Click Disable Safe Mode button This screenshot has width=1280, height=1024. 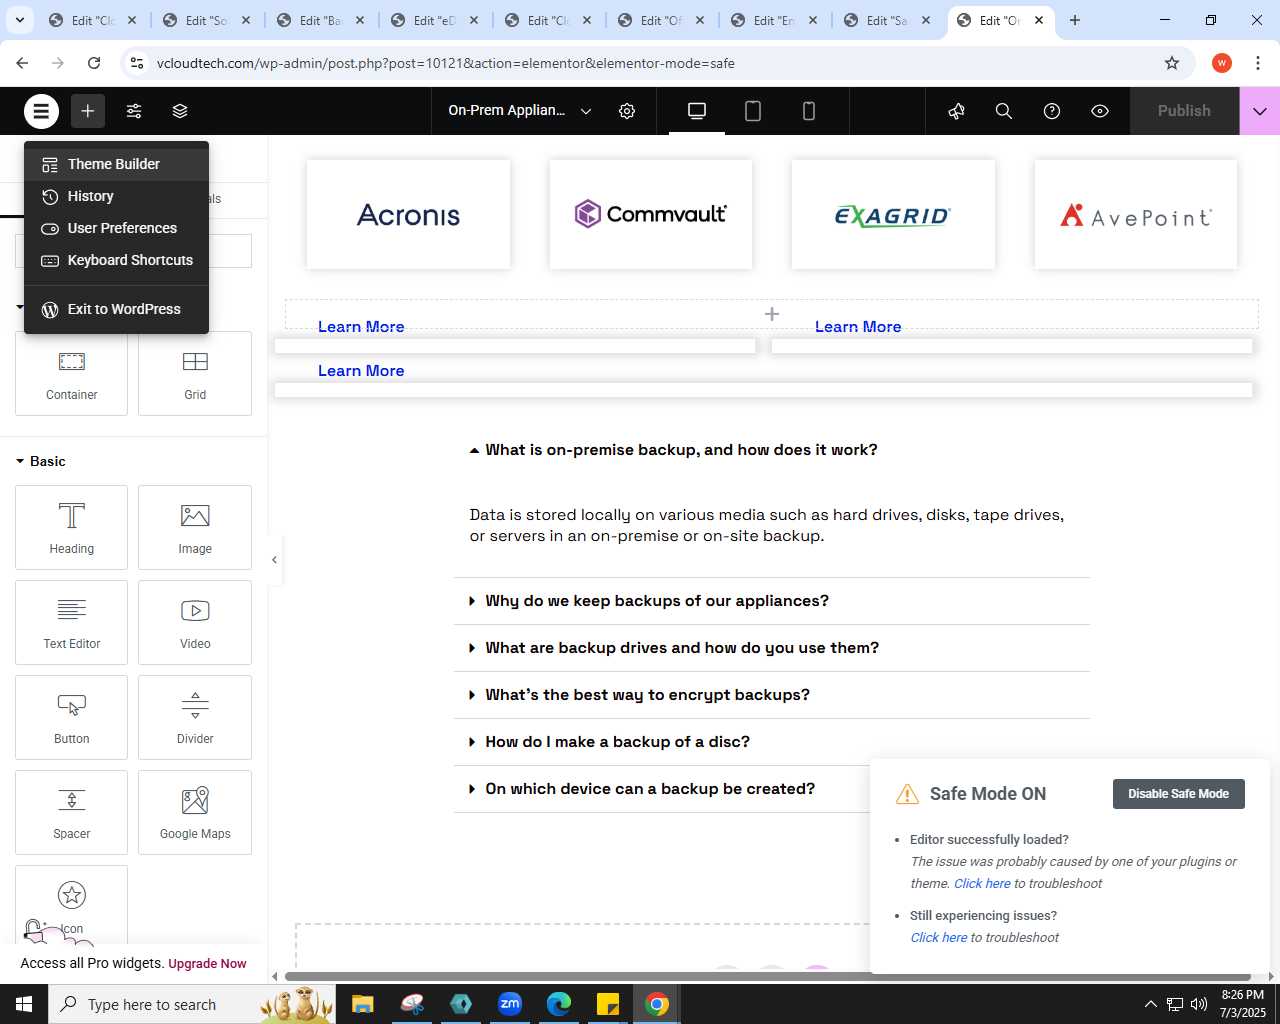1178,794
